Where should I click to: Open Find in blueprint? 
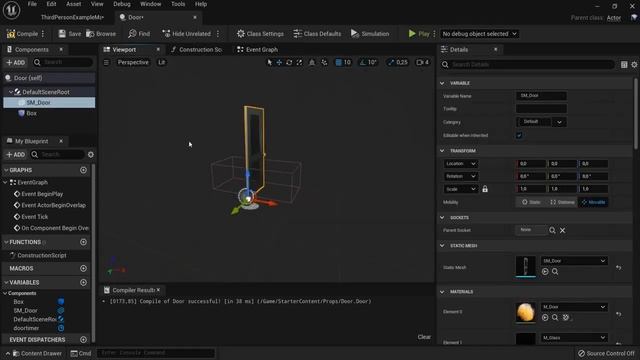click(x=139, y=34)
